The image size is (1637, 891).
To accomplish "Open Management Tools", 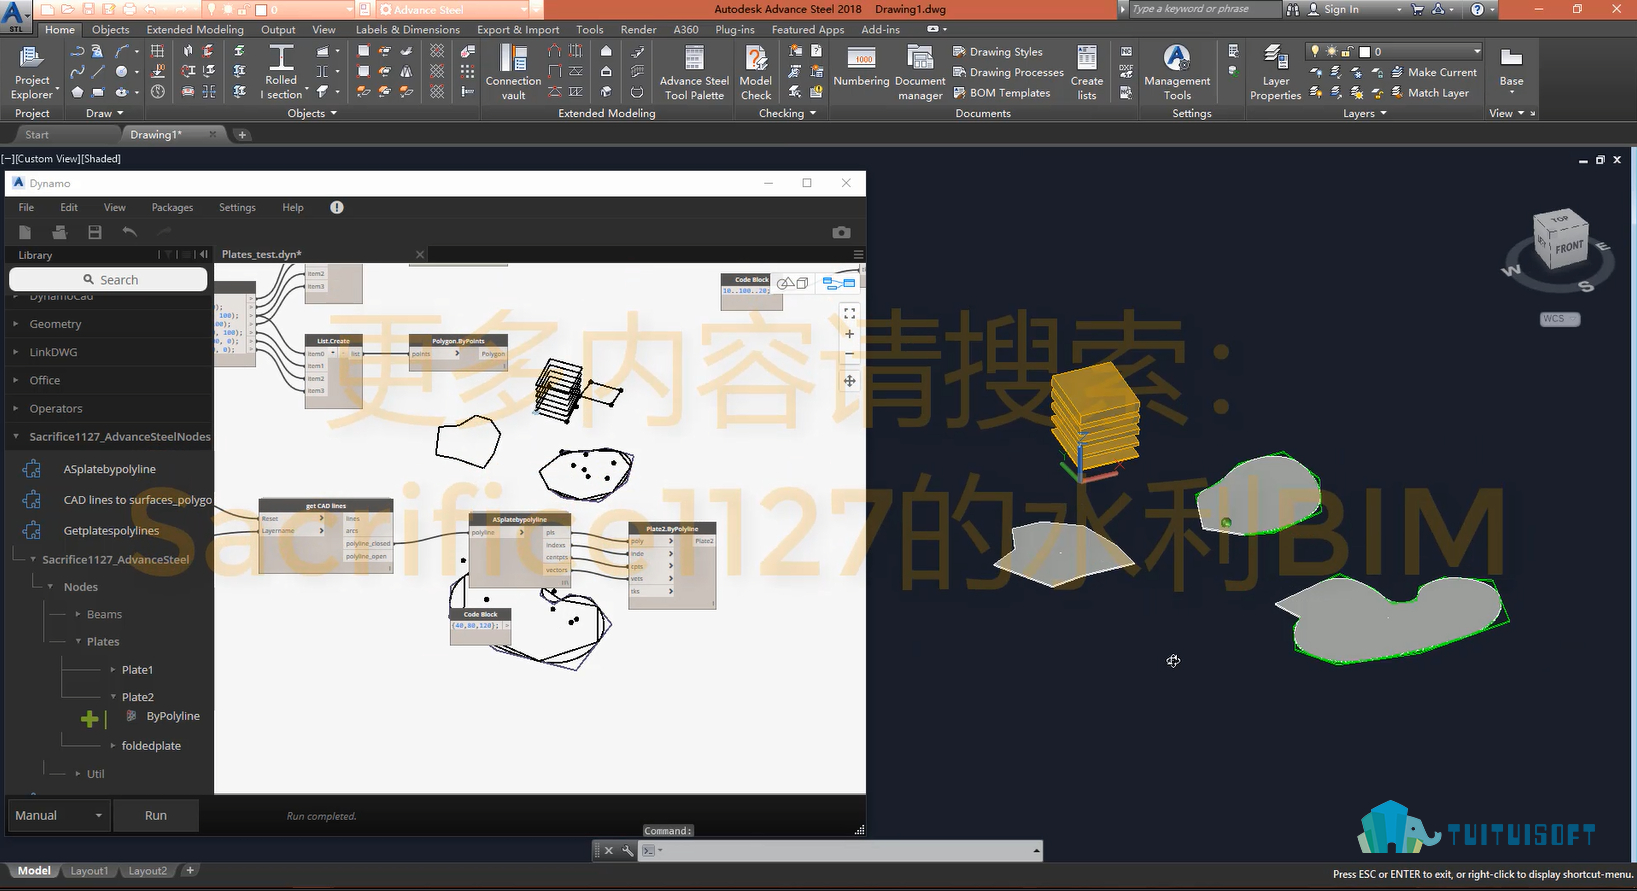I will (1177, 72).
